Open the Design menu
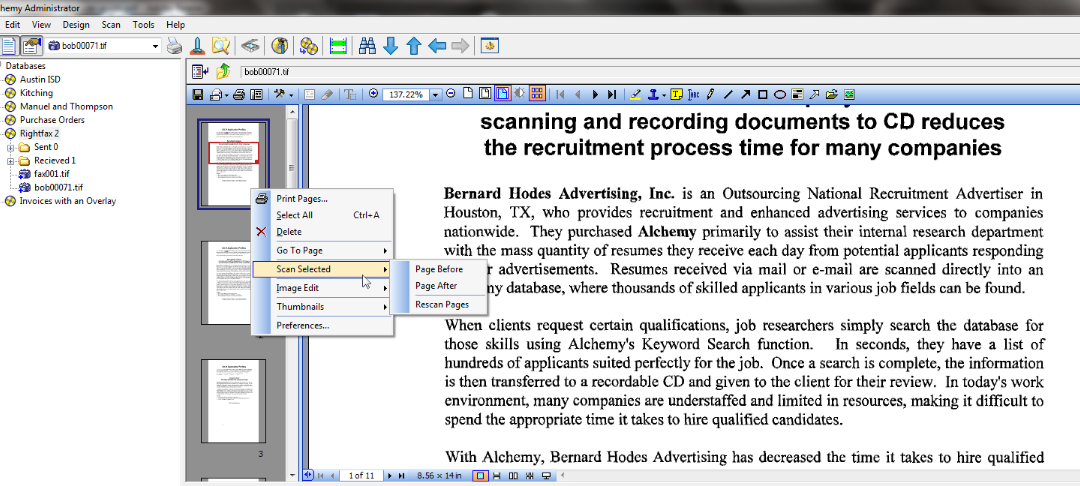The width and height of the screenshot is (1080, 486). coord(76,24)
